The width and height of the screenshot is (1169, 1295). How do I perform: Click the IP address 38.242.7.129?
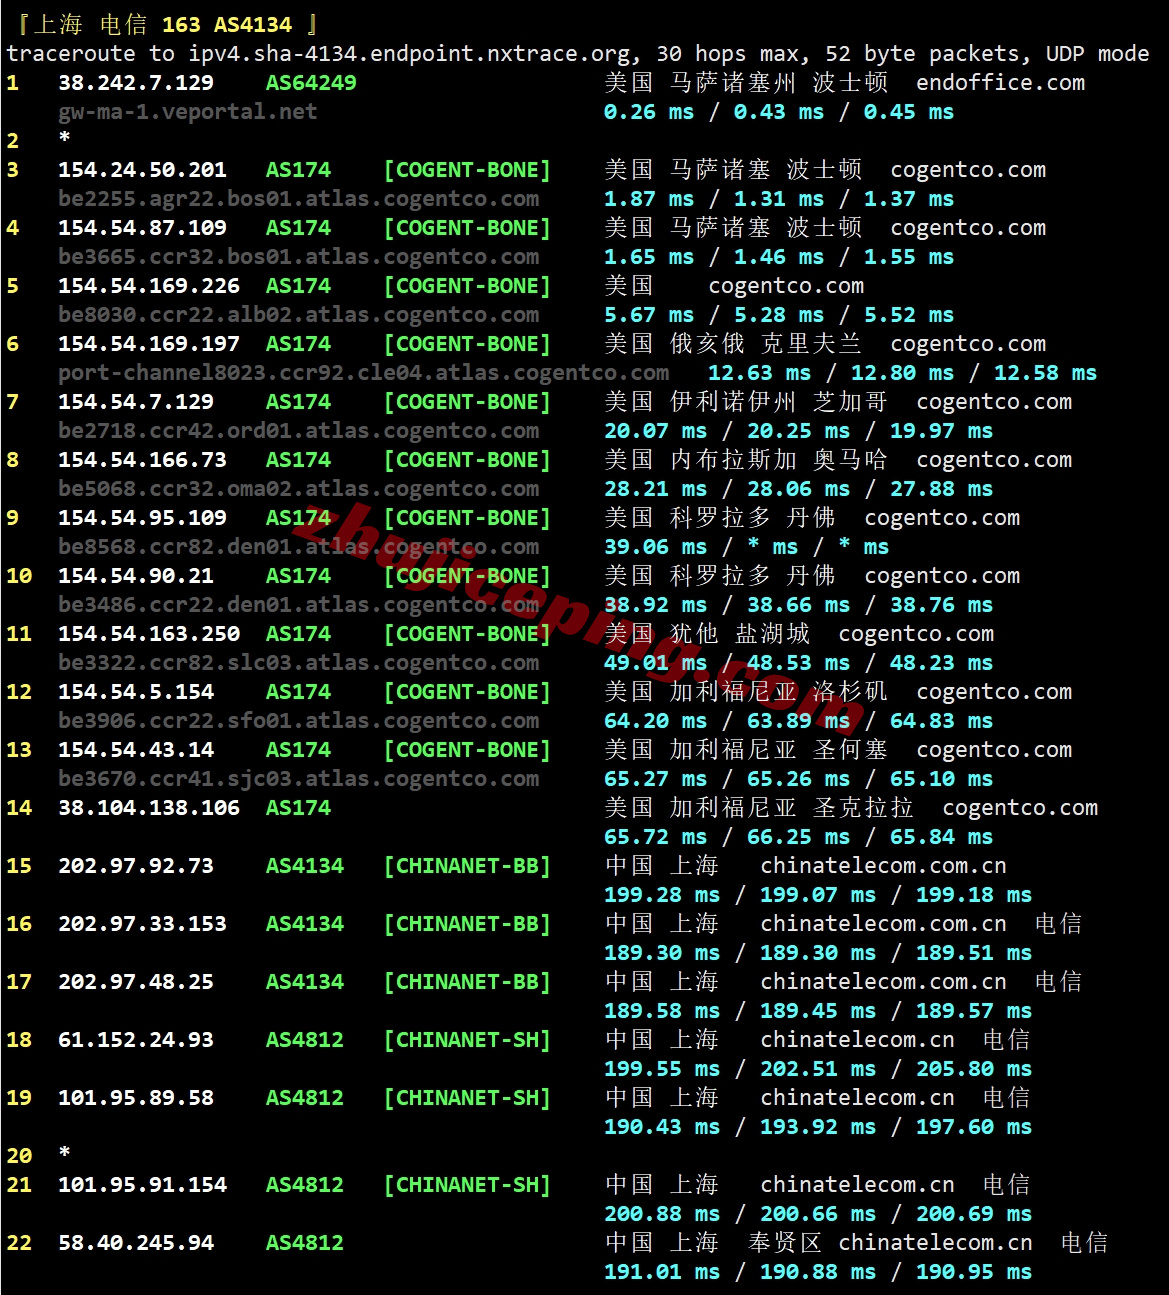(x=136, y=84)
